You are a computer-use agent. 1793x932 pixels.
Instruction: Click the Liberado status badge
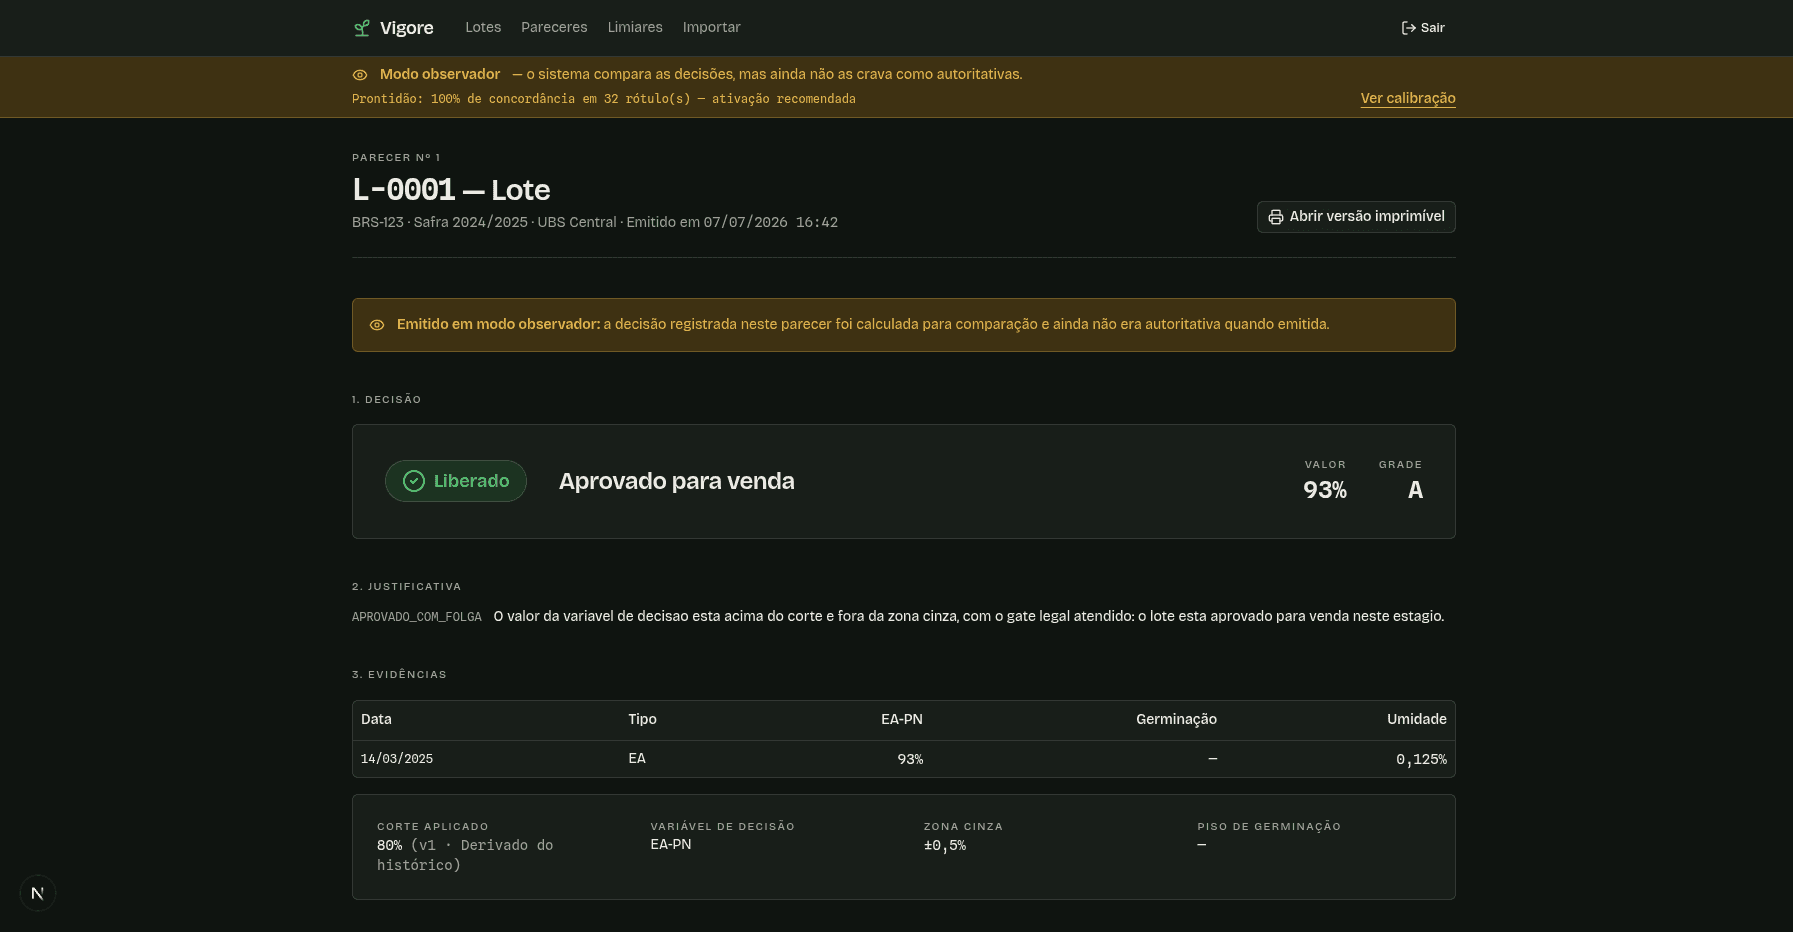(456, 481)
